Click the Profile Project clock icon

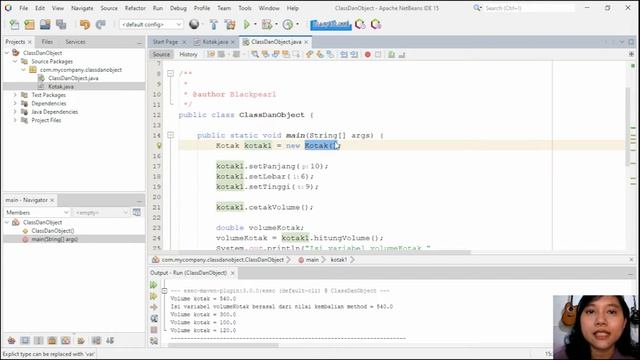coord(288,24)
